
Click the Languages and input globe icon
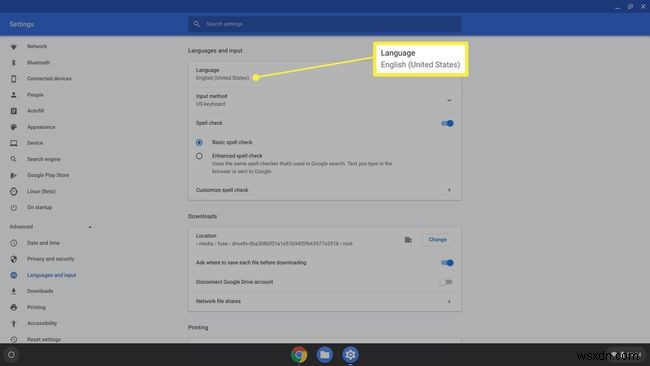[x=14, y=275]
